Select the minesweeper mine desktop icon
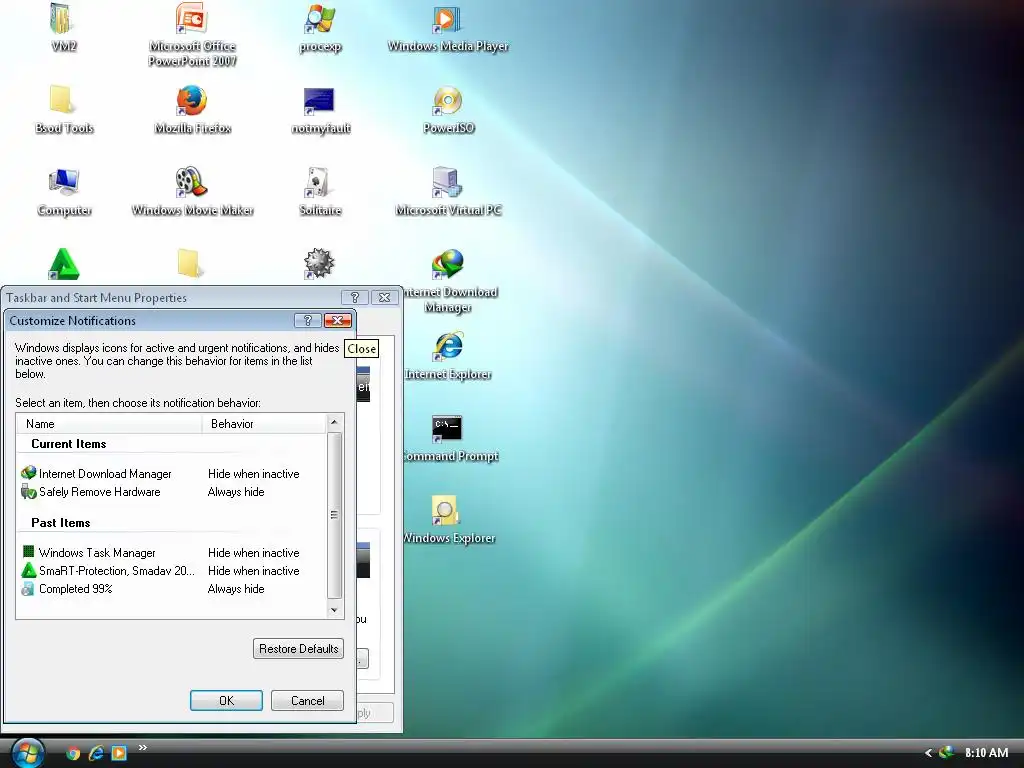Viewport: 1024px width, 768px height. tap(319, 263)
